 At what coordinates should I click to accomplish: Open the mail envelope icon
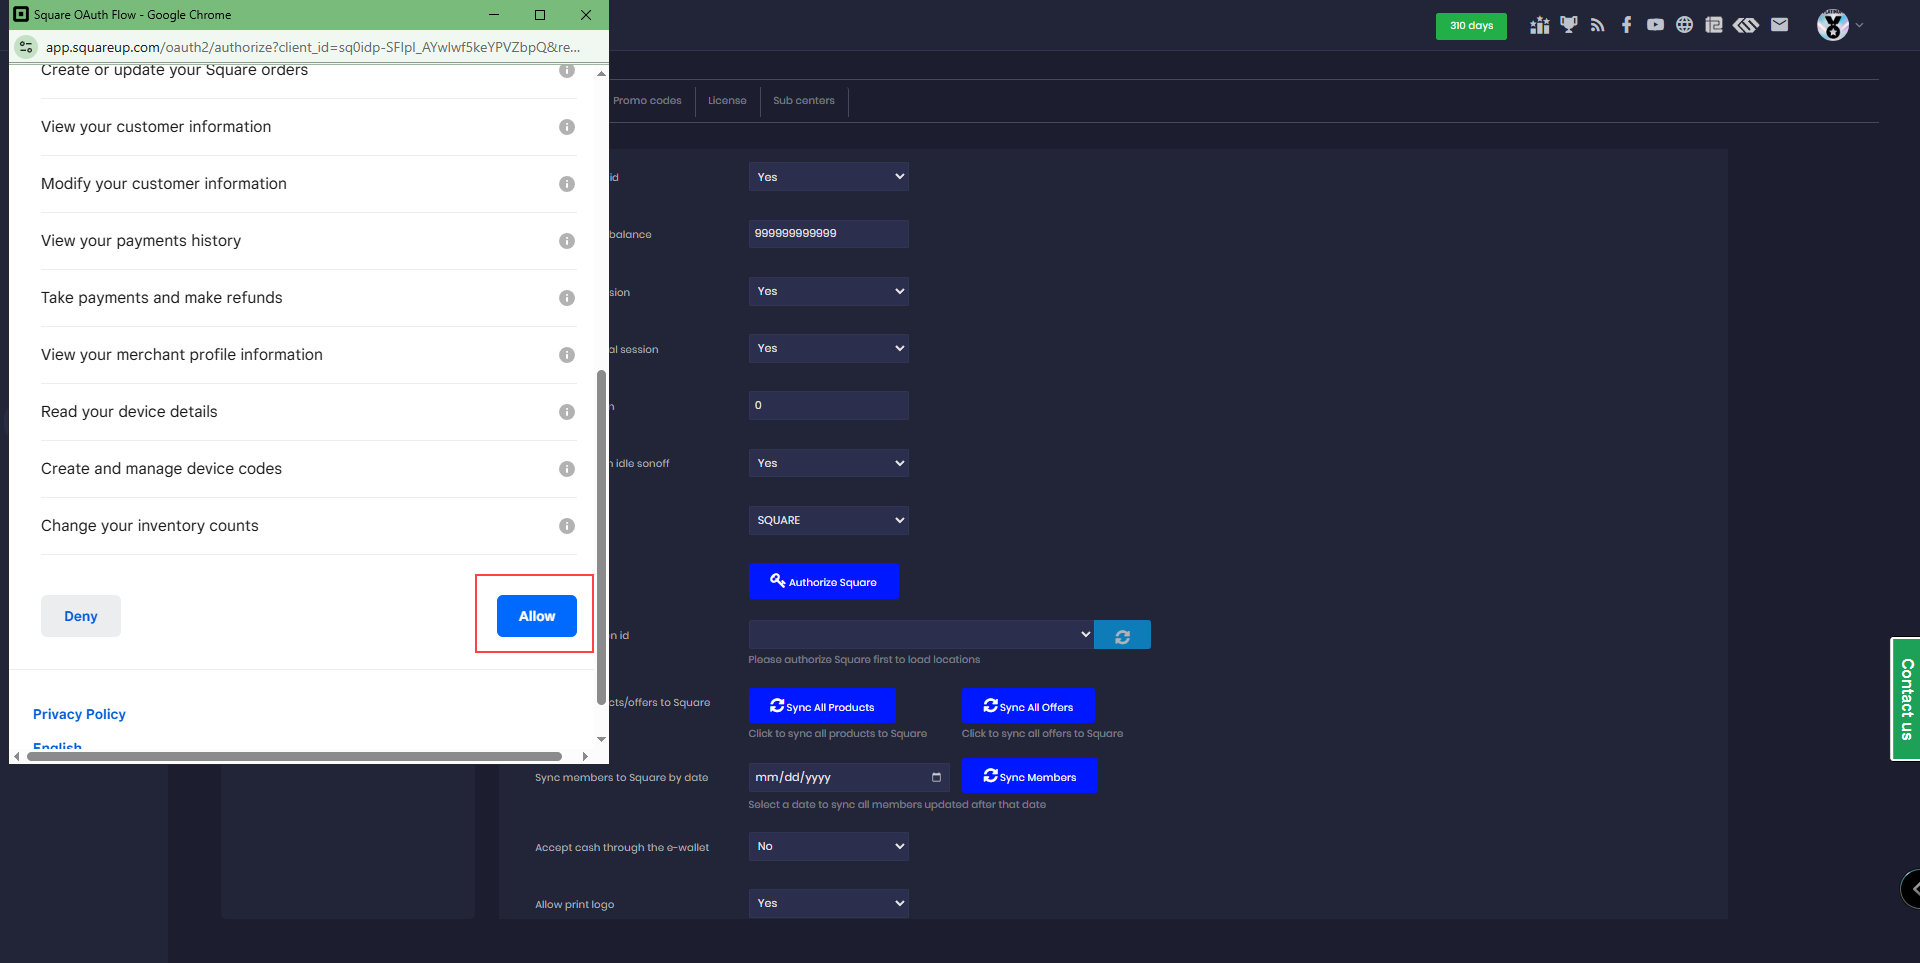coord(1779,25)
